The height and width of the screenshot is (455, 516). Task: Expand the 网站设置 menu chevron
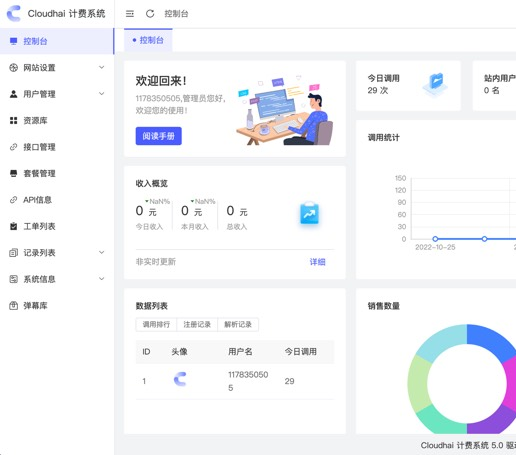102,67
